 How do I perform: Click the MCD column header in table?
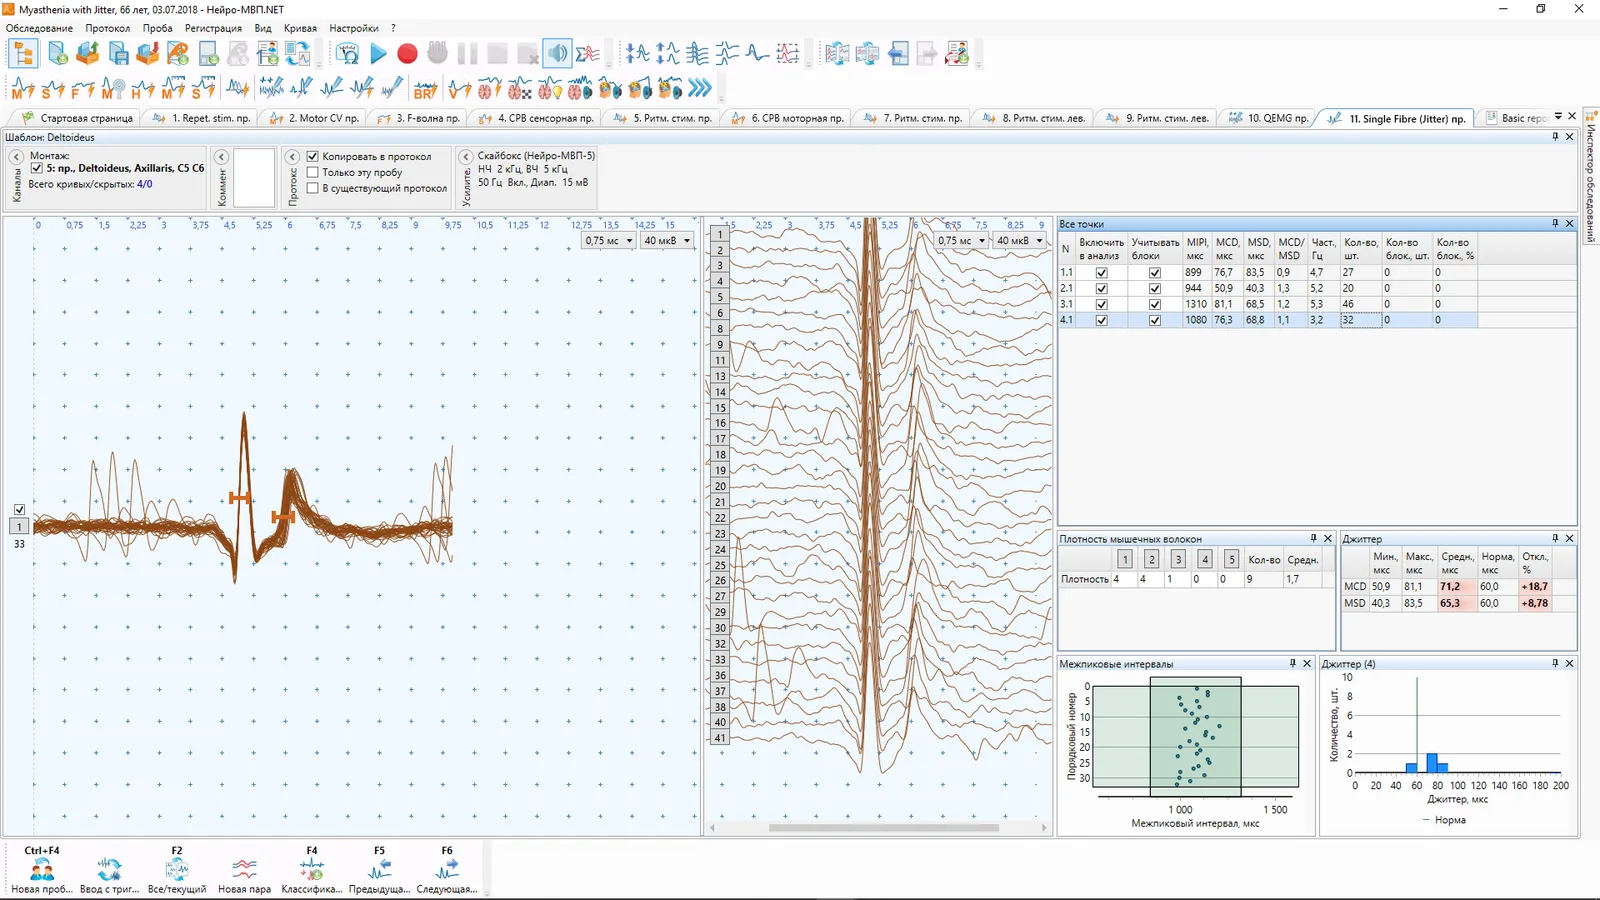(1227, 249)
